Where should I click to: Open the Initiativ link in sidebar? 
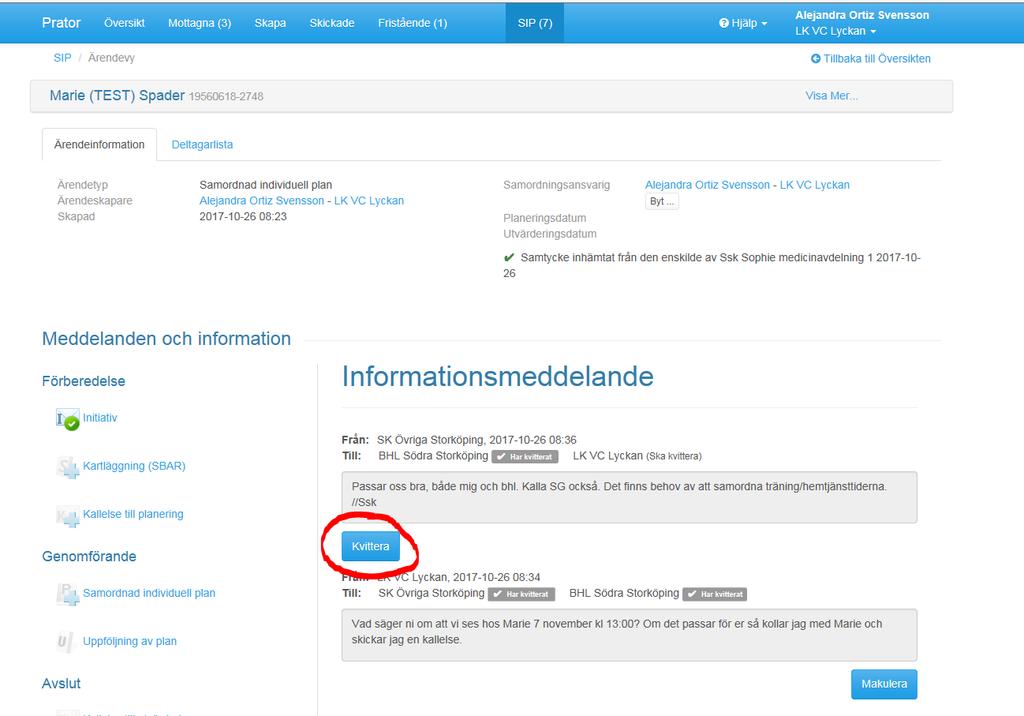[100, 417]
